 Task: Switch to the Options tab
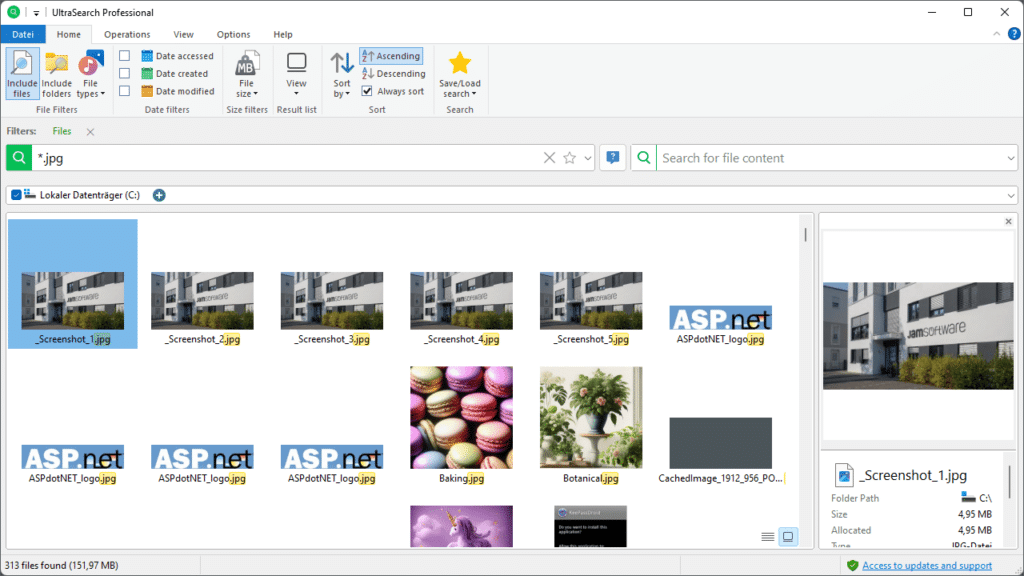tap(233, 34)
